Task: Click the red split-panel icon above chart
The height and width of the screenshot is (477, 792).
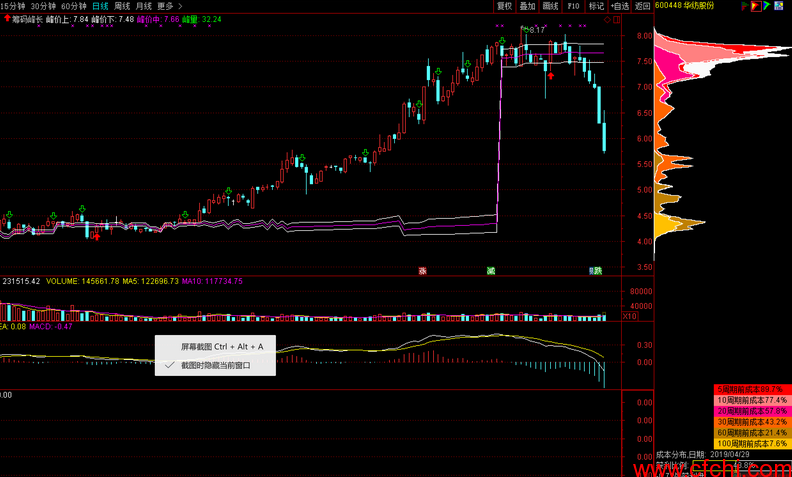Action: pos(617,19)
